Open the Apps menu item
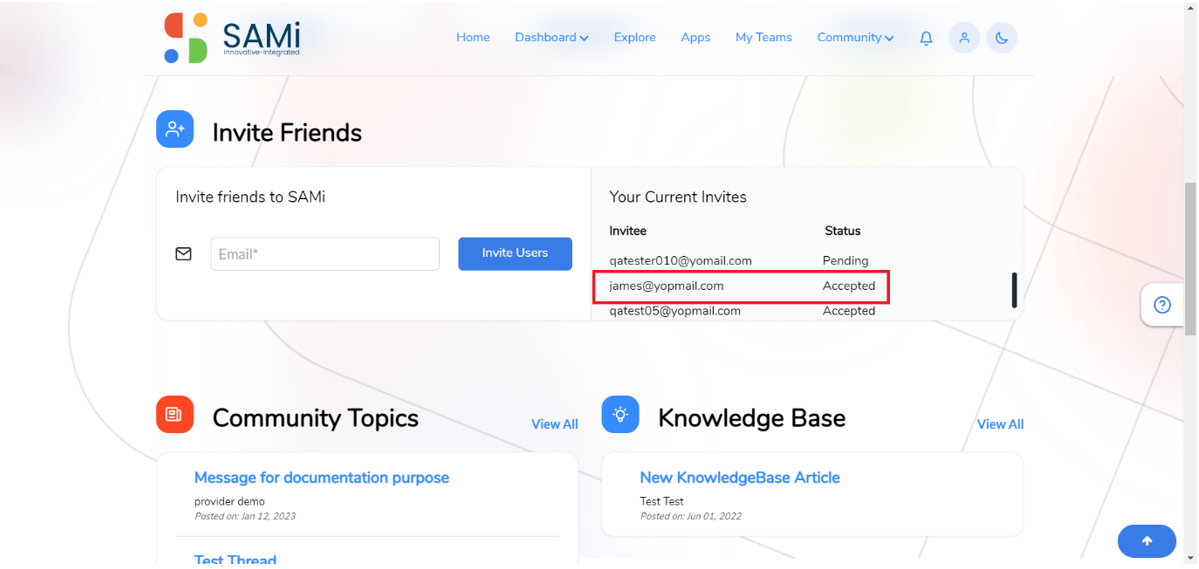 [x=696, y=37]
